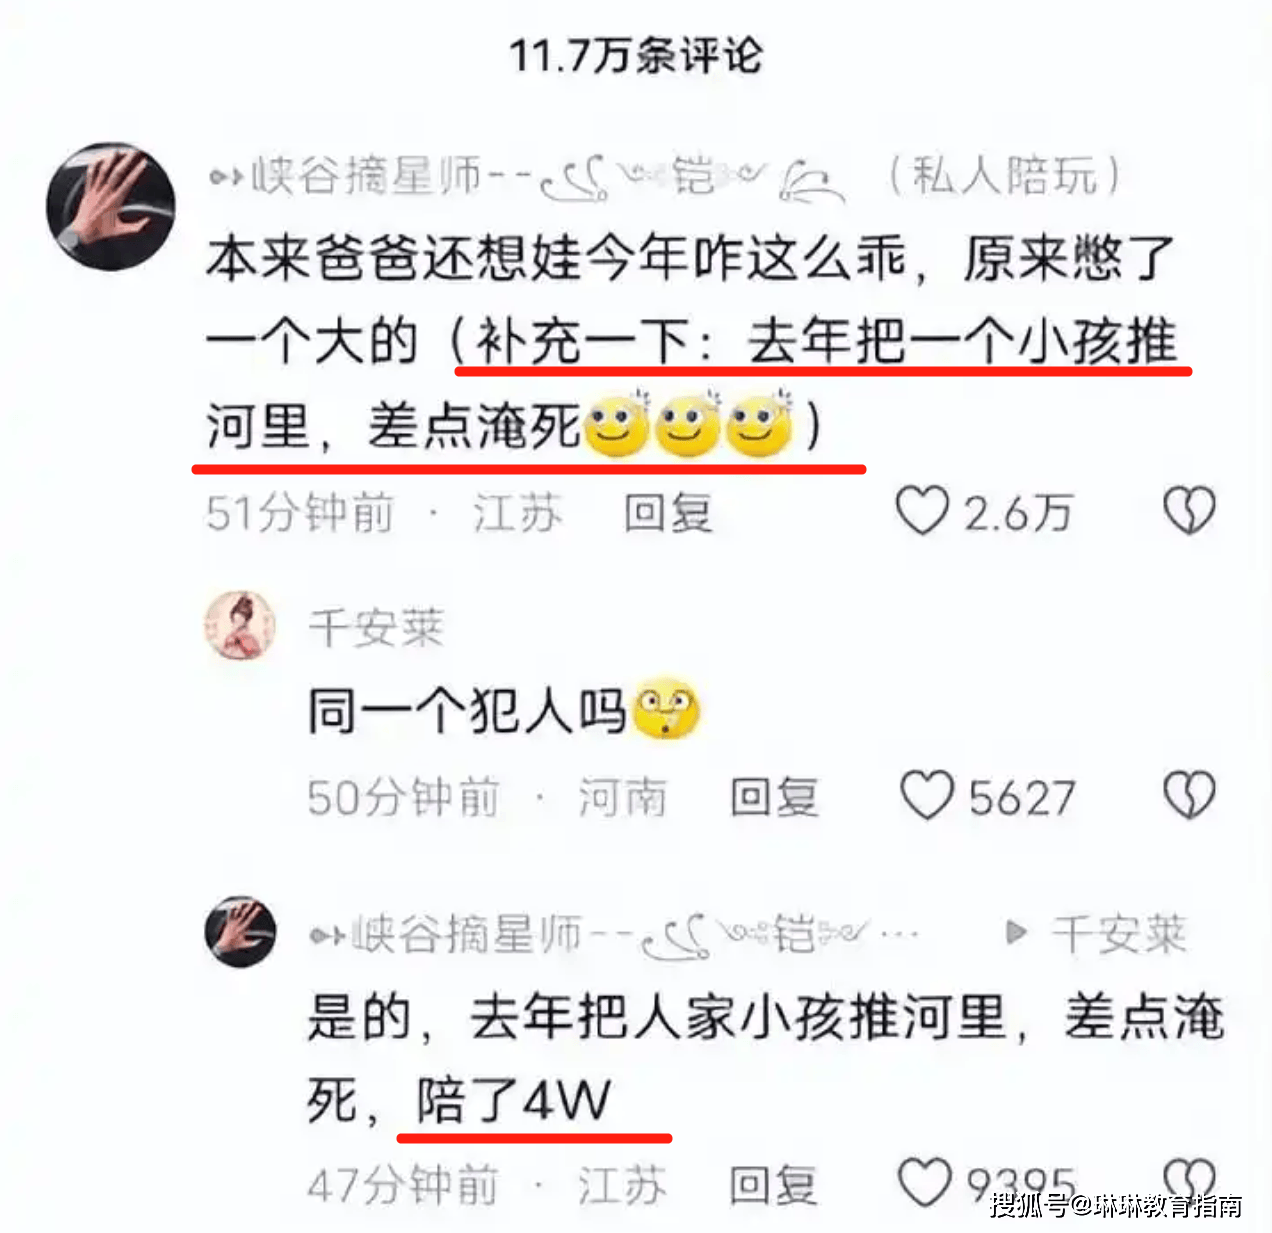Open 峡谷摘星师 hand avatar on top comment
Viewport: 1272px width, 1233px height.
click(111, 206)
